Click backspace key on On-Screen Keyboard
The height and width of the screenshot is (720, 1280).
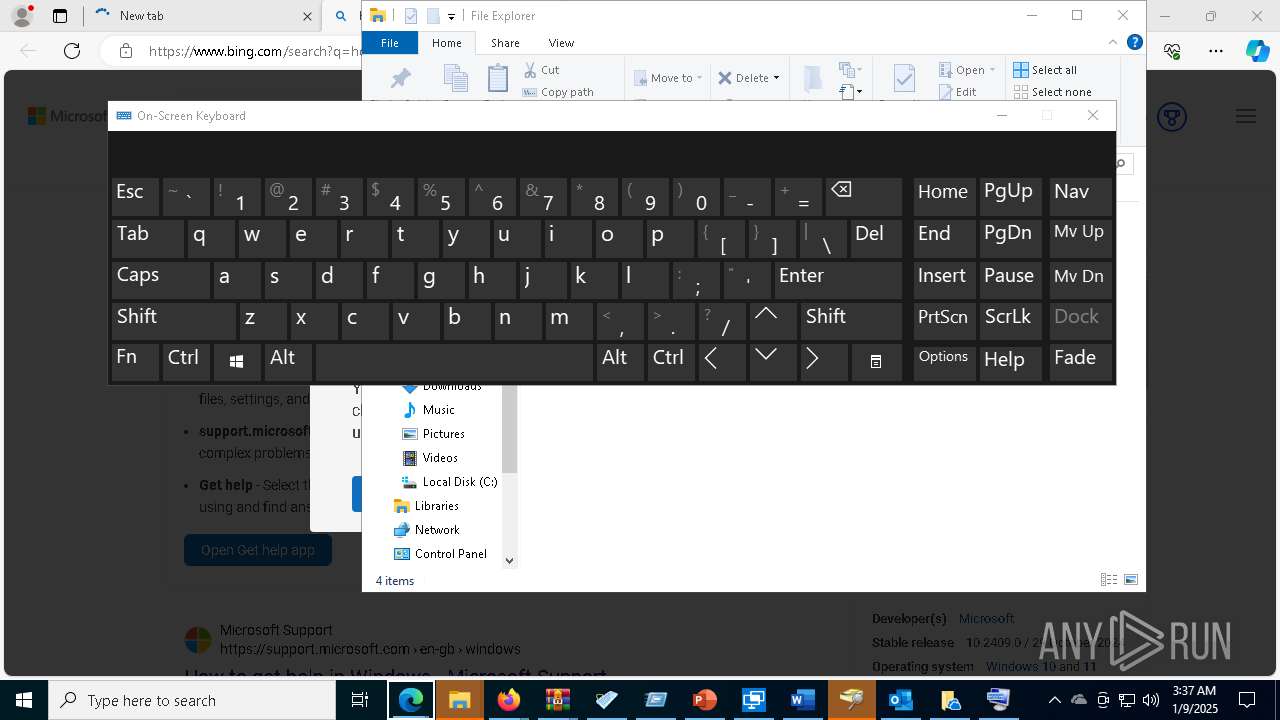[x=864, y=197]
